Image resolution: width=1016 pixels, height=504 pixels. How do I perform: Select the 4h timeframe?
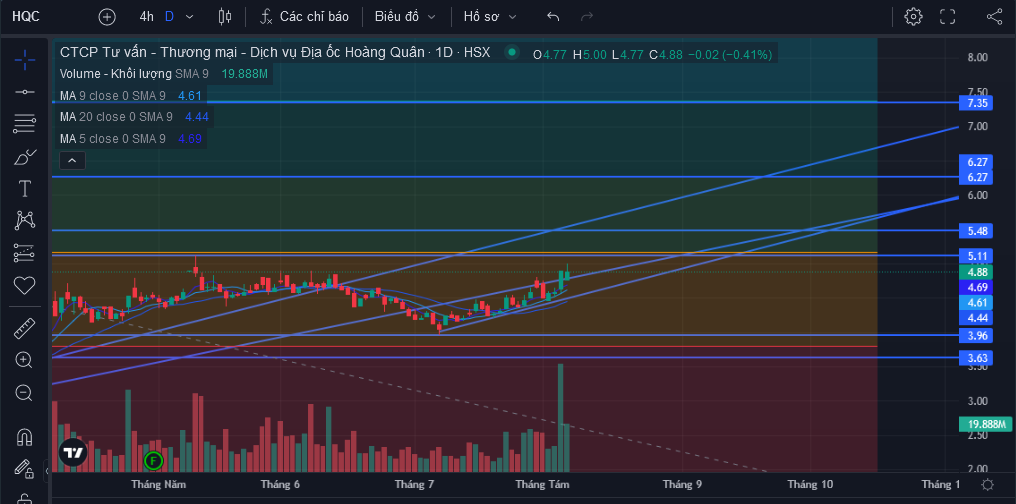coord(146,17)
